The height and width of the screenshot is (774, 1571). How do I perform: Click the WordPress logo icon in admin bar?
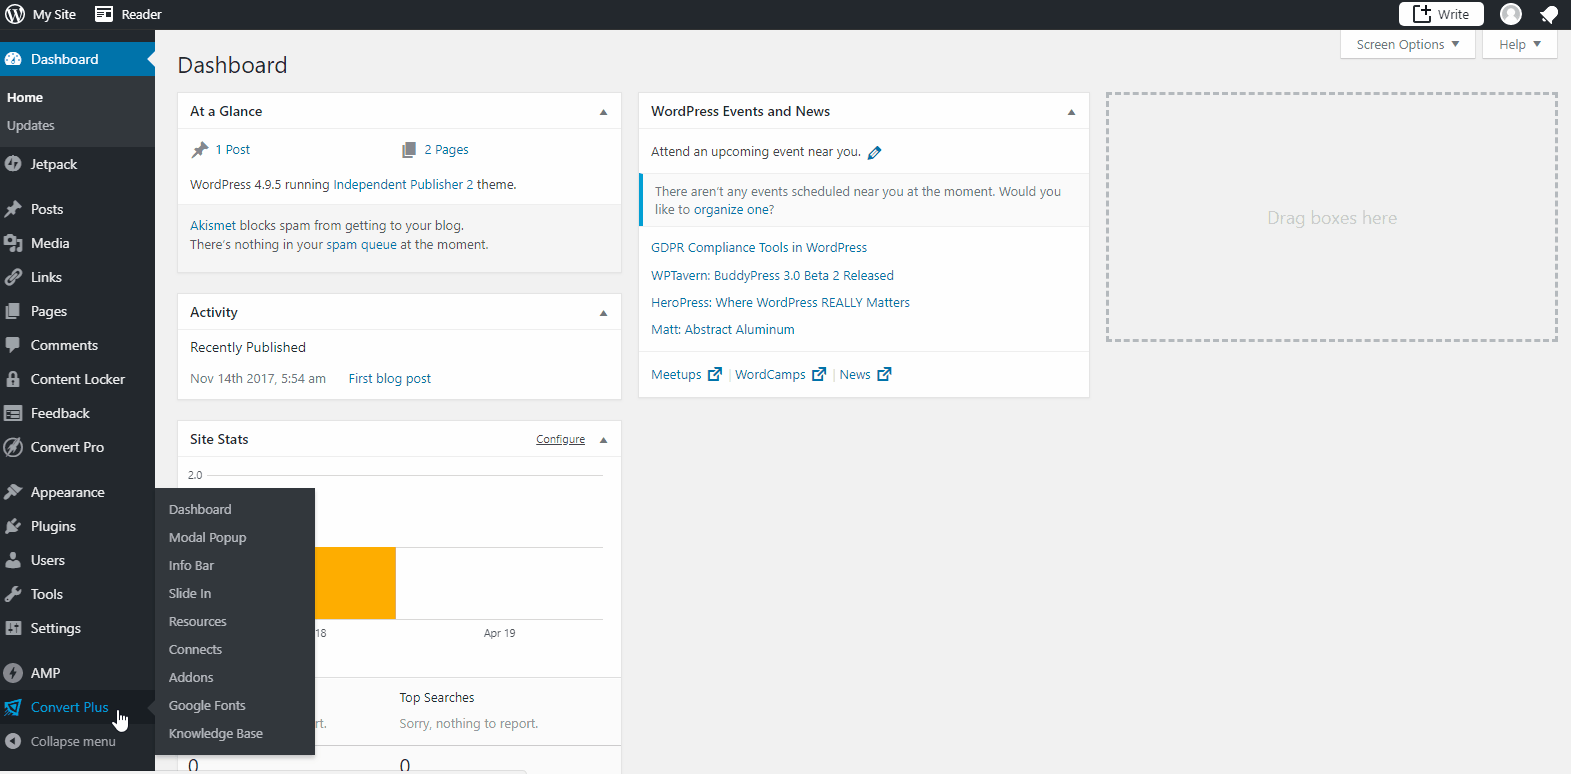tap(15, 14)
